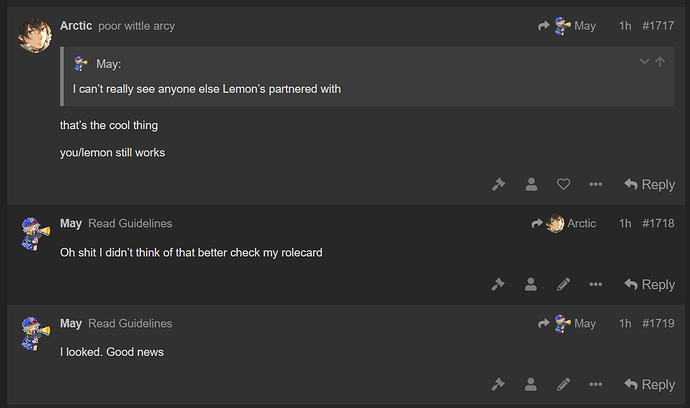Viewport: 690px width, 408px height.
Task: Edit post #1718 using the pencil icon
Action: pos(563,284)
